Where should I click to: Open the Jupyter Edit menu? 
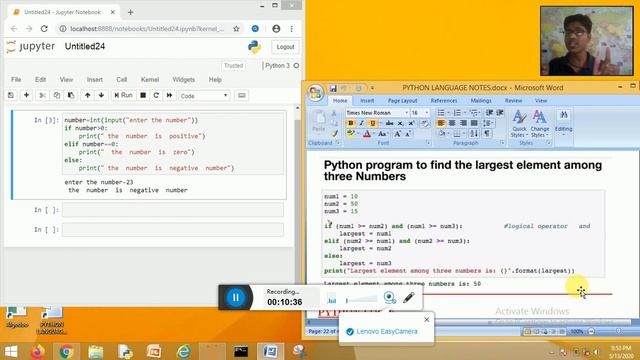(x=40, y=80)
